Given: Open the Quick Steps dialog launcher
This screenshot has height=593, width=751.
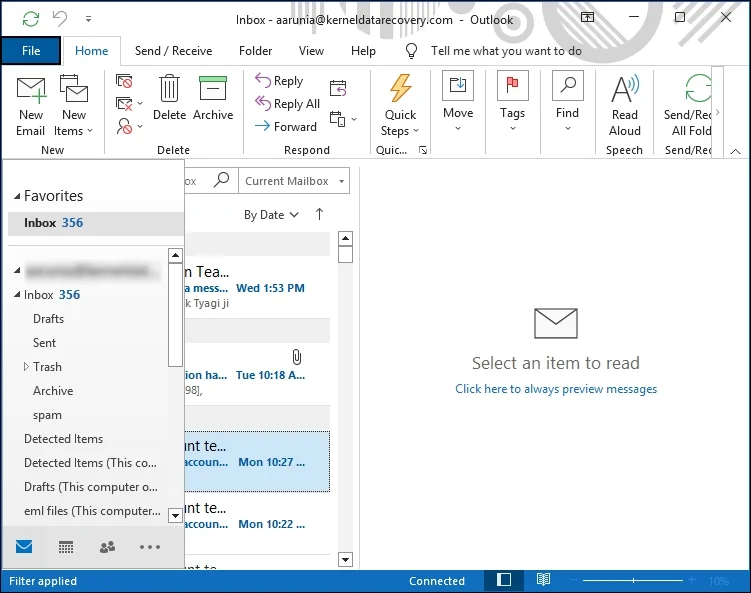Looking at the screenshot, I should pos(423,150).
